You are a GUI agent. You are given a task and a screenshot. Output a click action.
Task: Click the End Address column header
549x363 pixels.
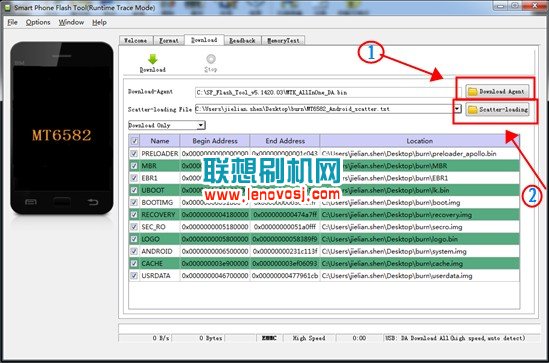[x=285, y=141]
